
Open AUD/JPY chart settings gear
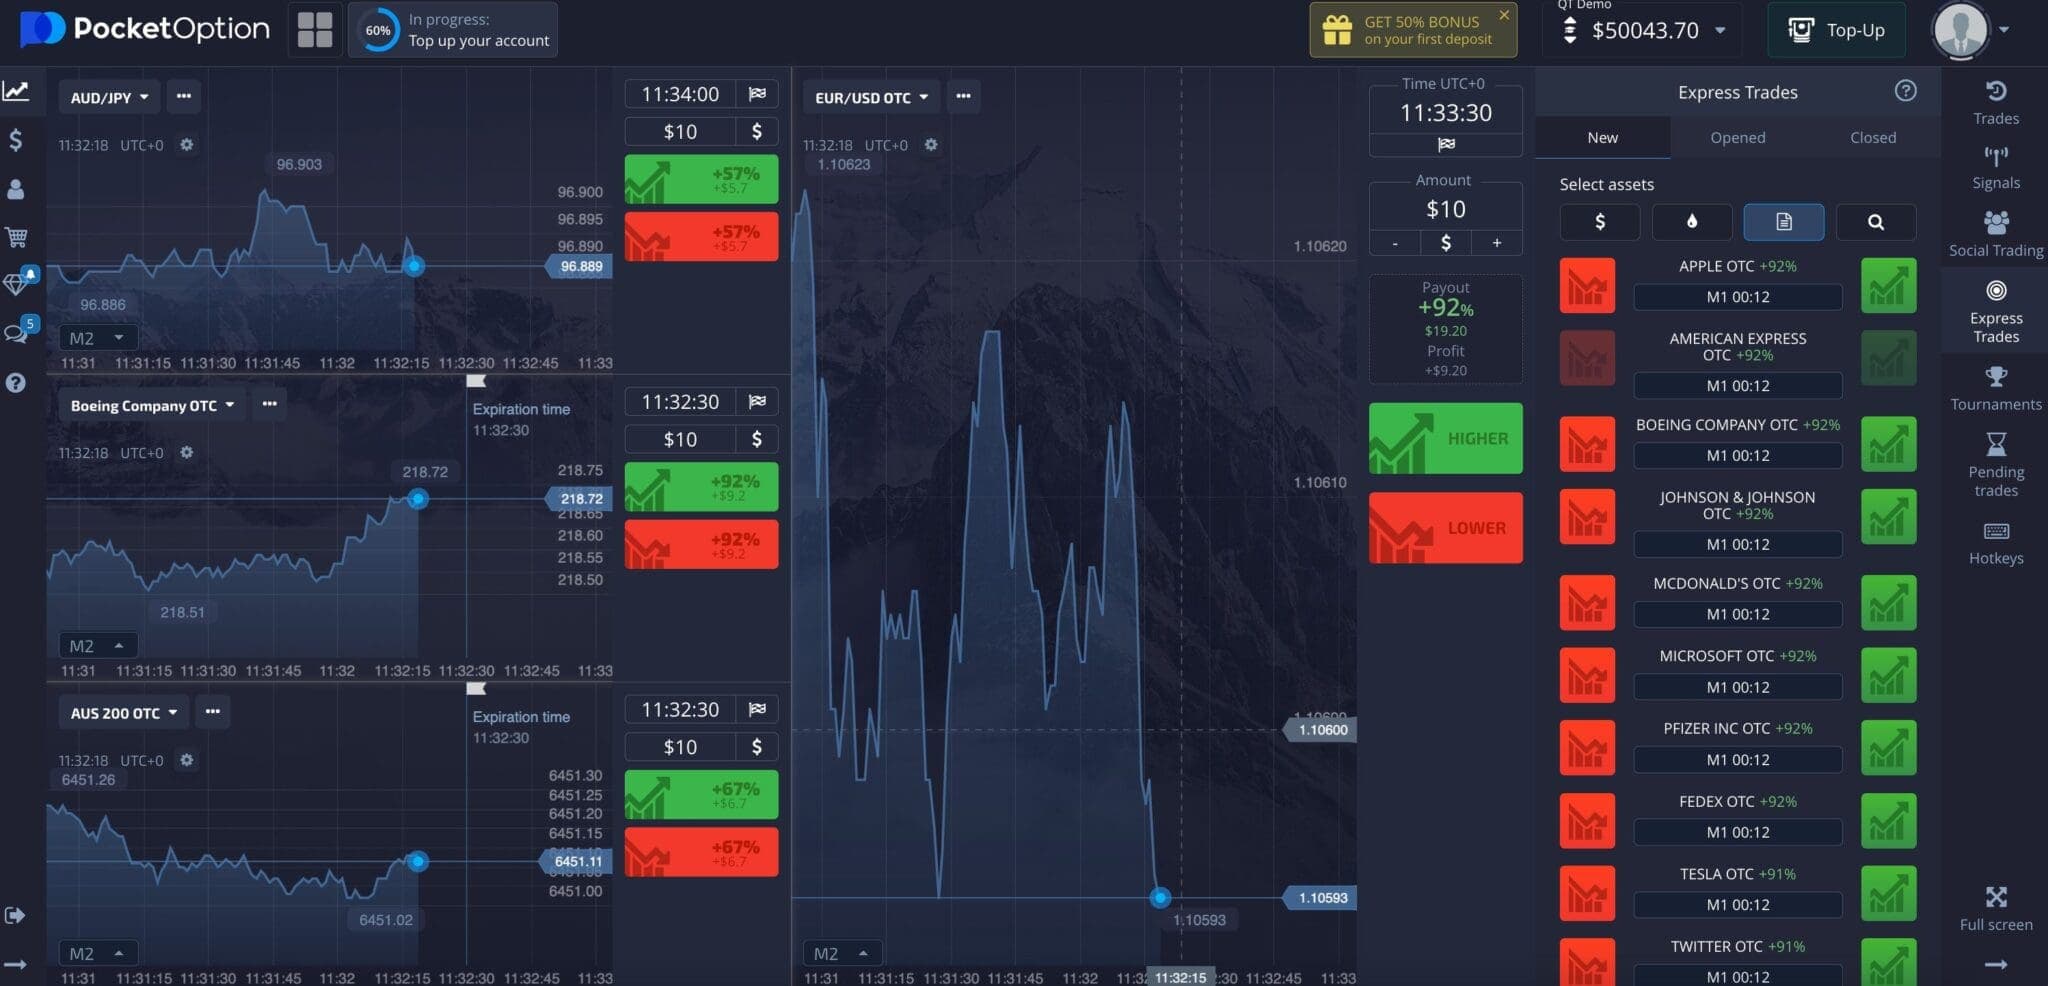(186, 145)
